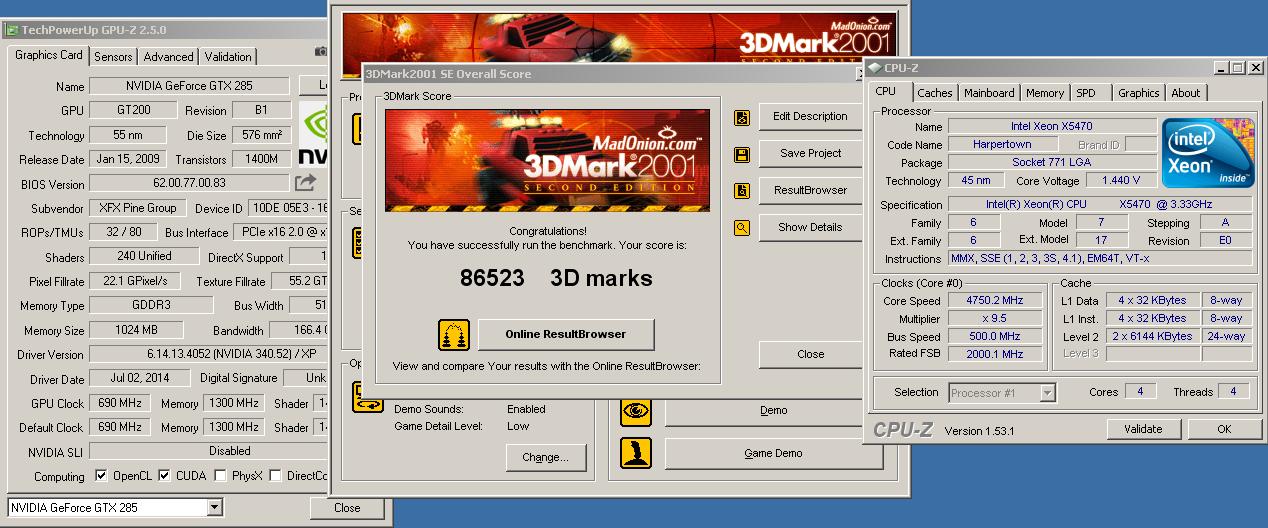Click the Online ResultBrowser button
Image resolution: width=1268 pixels, height=528 pixels.
(566, 335)
